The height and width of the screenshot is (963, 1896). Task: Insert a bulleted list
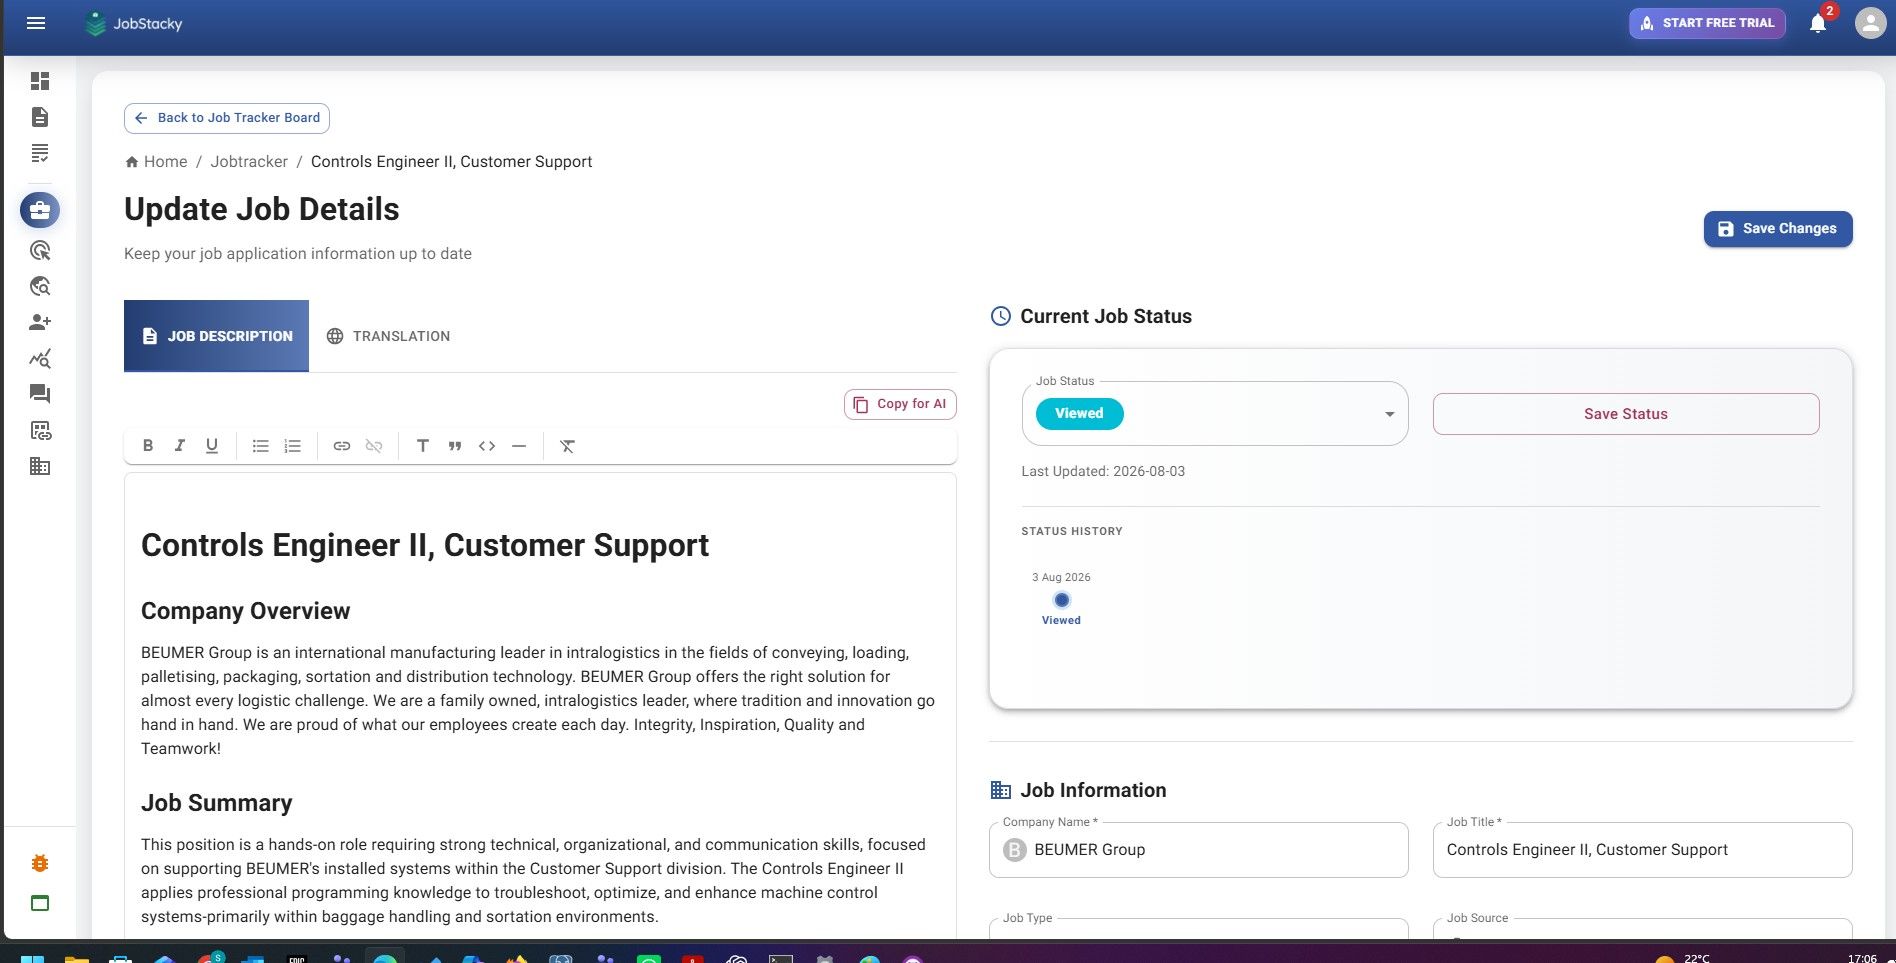click(x=260, y=446)
